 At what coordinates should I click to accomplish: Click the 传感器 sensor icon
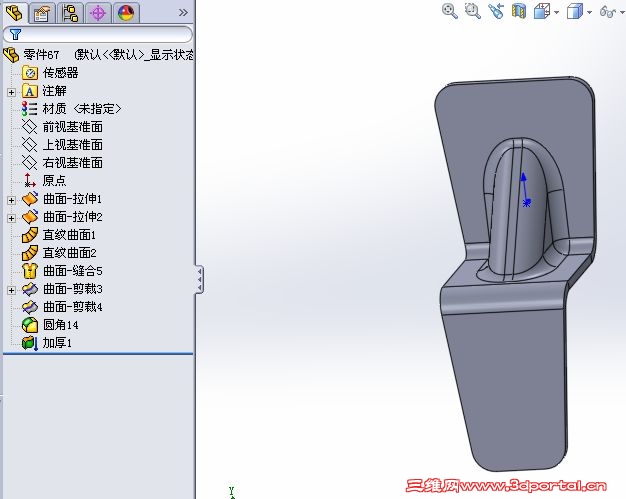30,73
